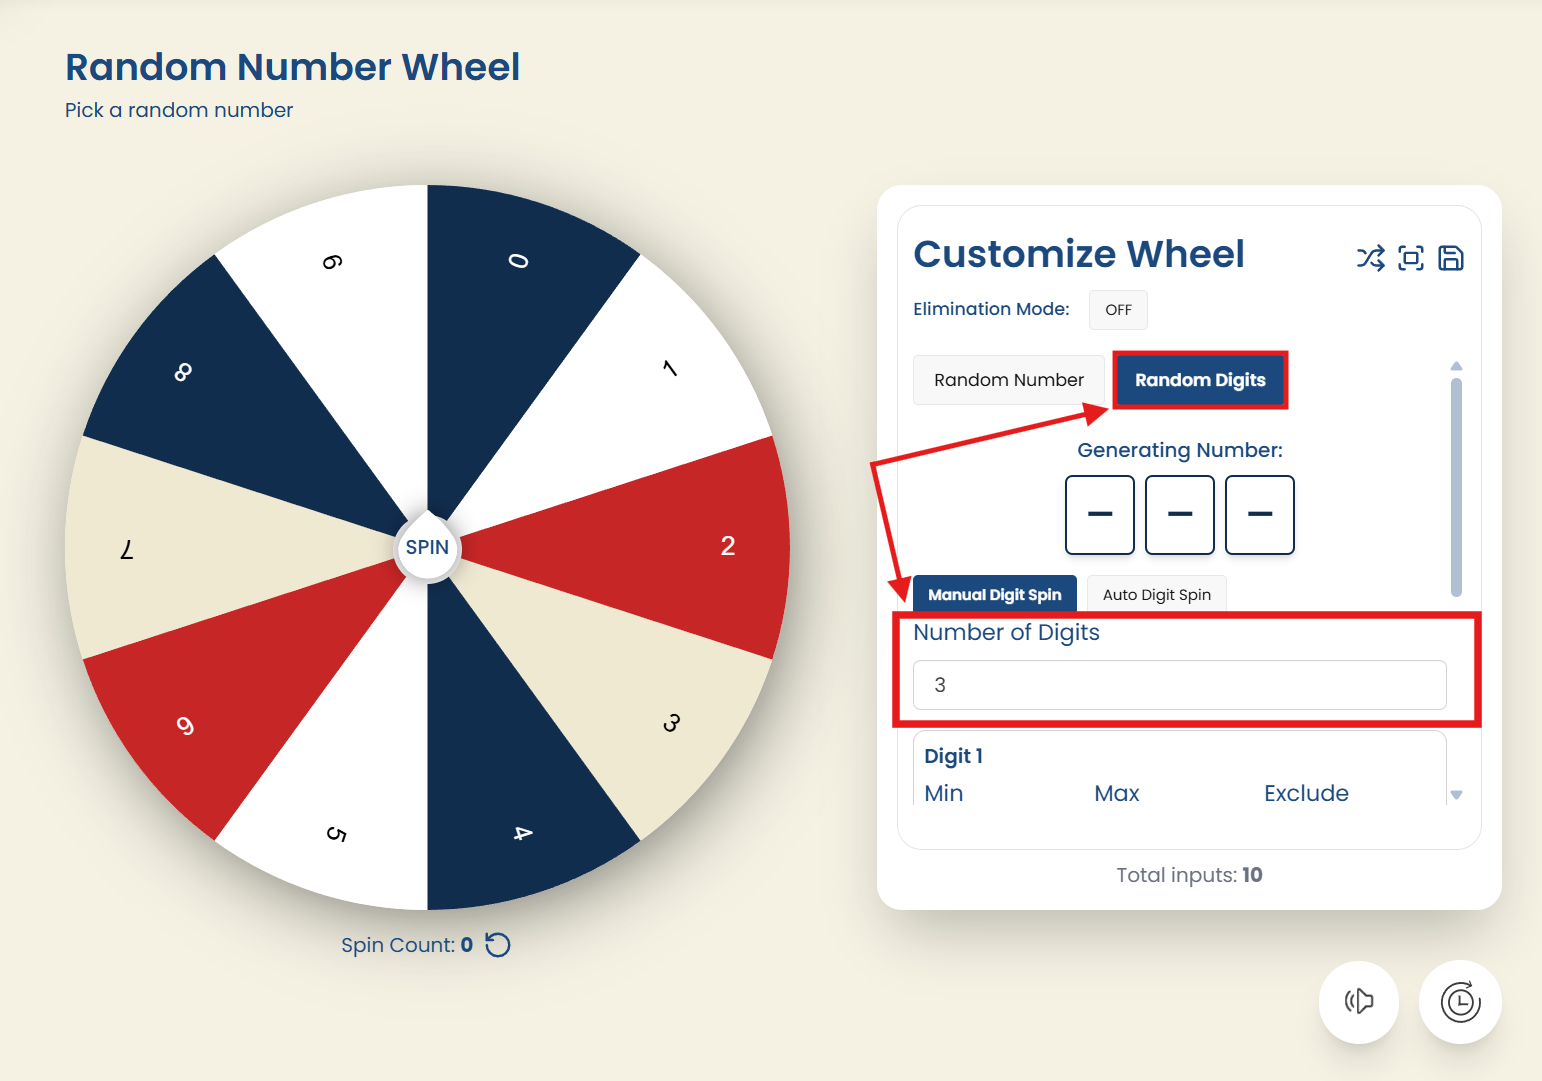
Task: Click the Total inputs label
Action: (x=1188, y=874)
